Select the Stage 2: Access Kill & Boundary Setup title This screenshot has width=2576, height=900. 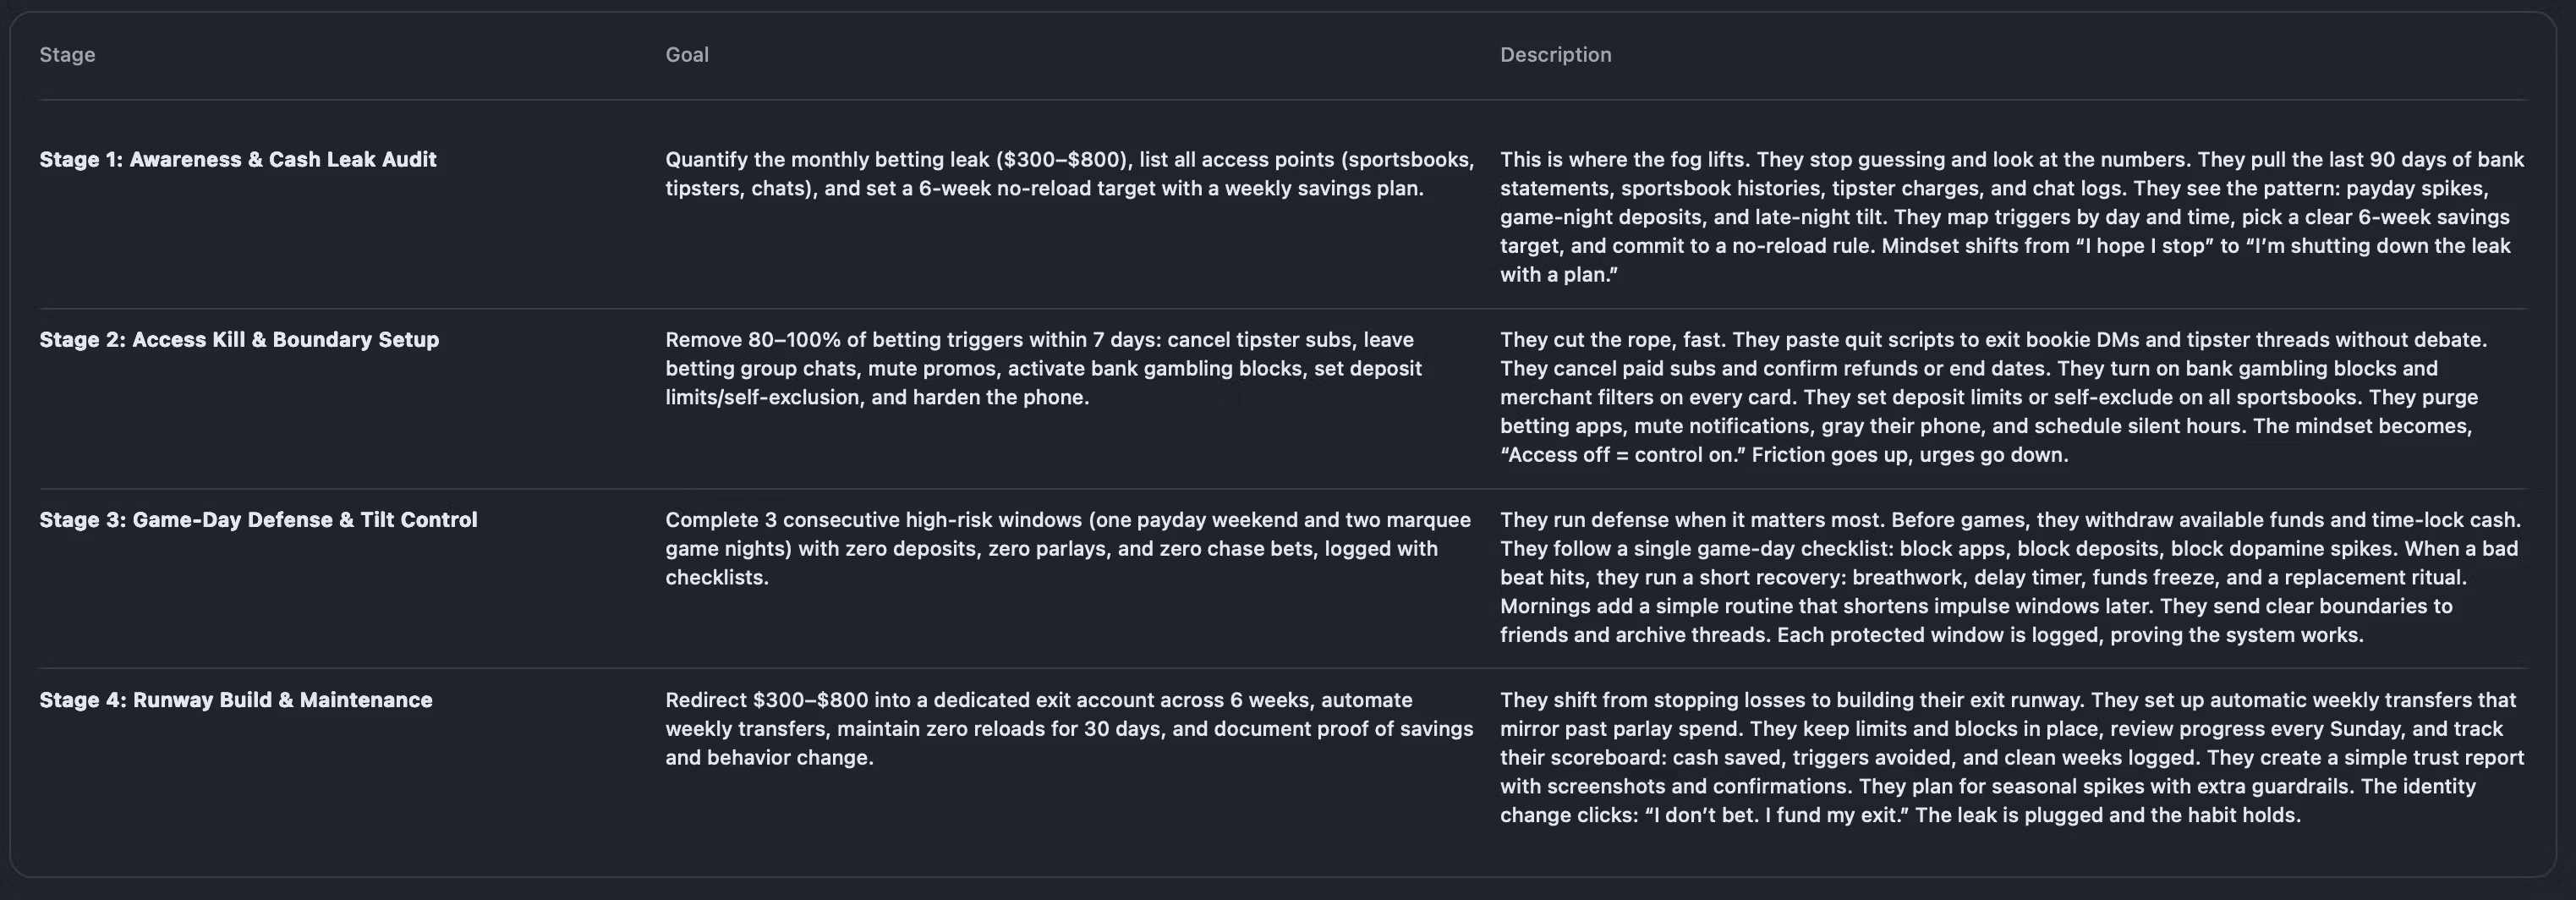tap(239, 340)
